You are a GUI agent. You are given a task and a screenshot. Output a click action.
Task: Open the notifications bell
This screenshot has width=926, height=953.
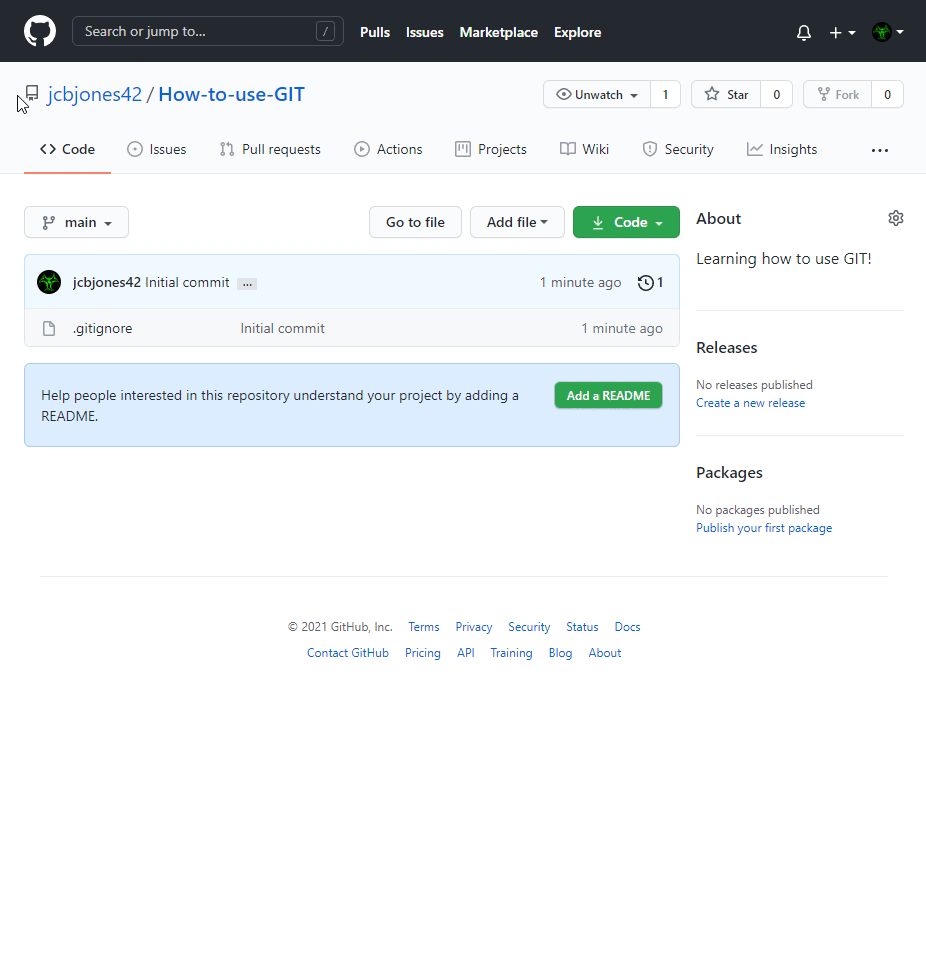[803, 32]
